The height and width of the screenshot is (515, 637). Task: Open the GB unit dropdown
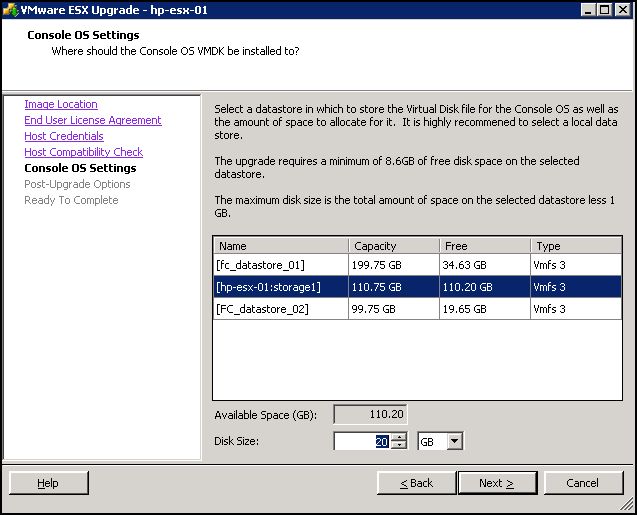pyautogui.click(x=454, y=441)
